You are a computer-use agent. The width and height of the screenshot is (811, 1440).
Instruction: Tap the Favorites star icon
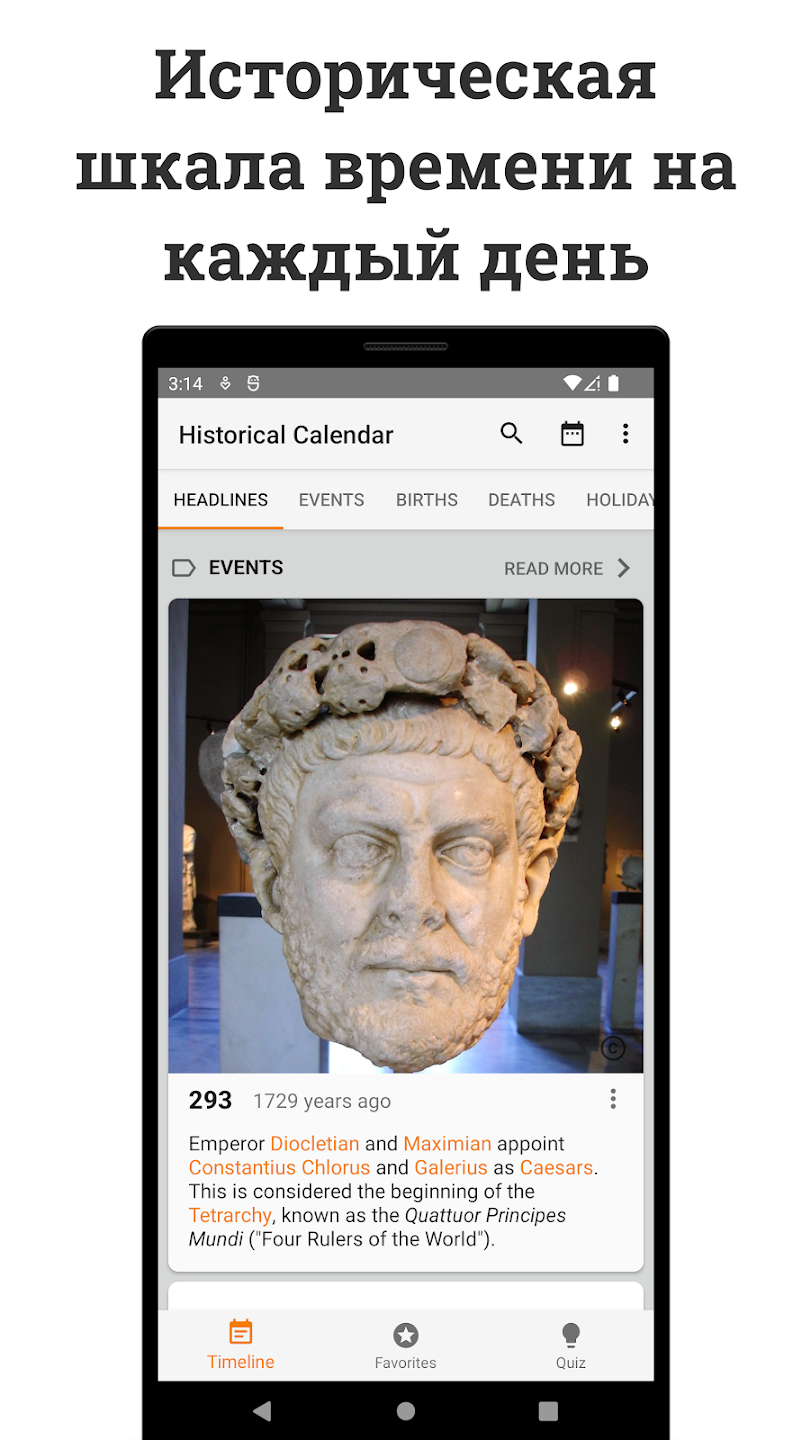point(405,1335)
